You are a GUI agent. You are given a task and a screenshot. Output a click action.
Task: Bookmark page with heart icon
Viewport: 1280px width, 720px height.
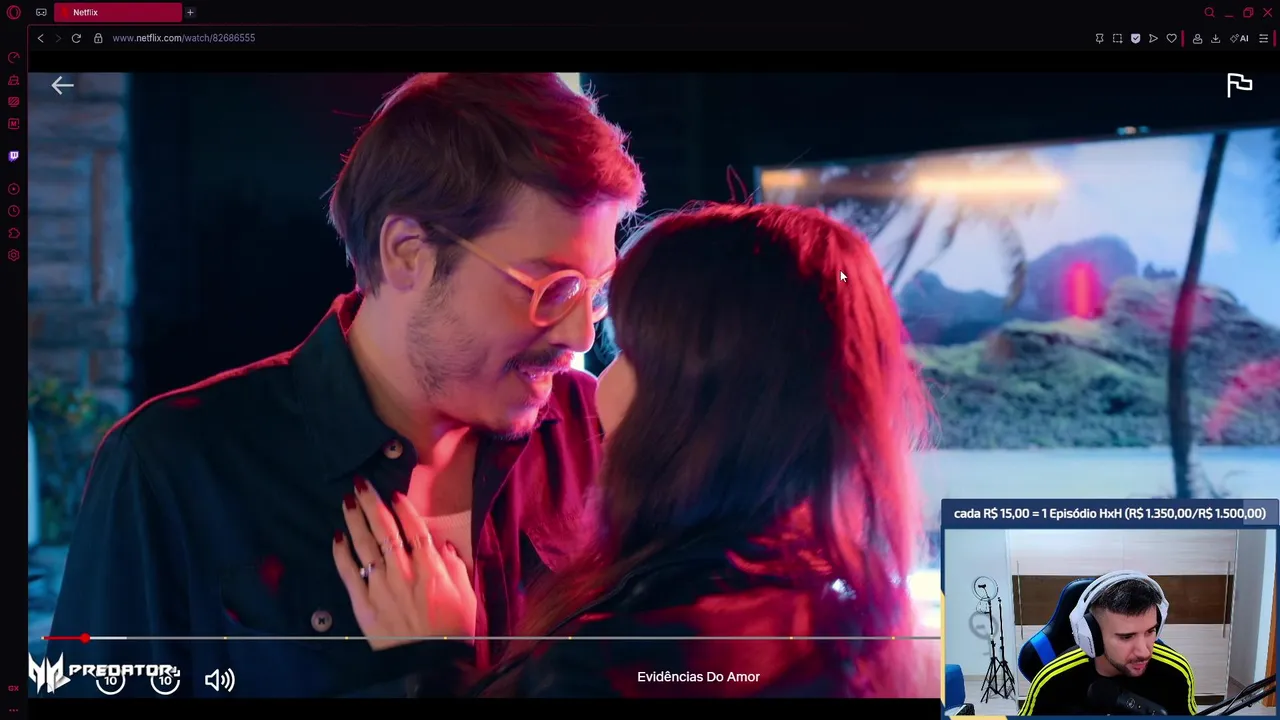coord(1171,38)
